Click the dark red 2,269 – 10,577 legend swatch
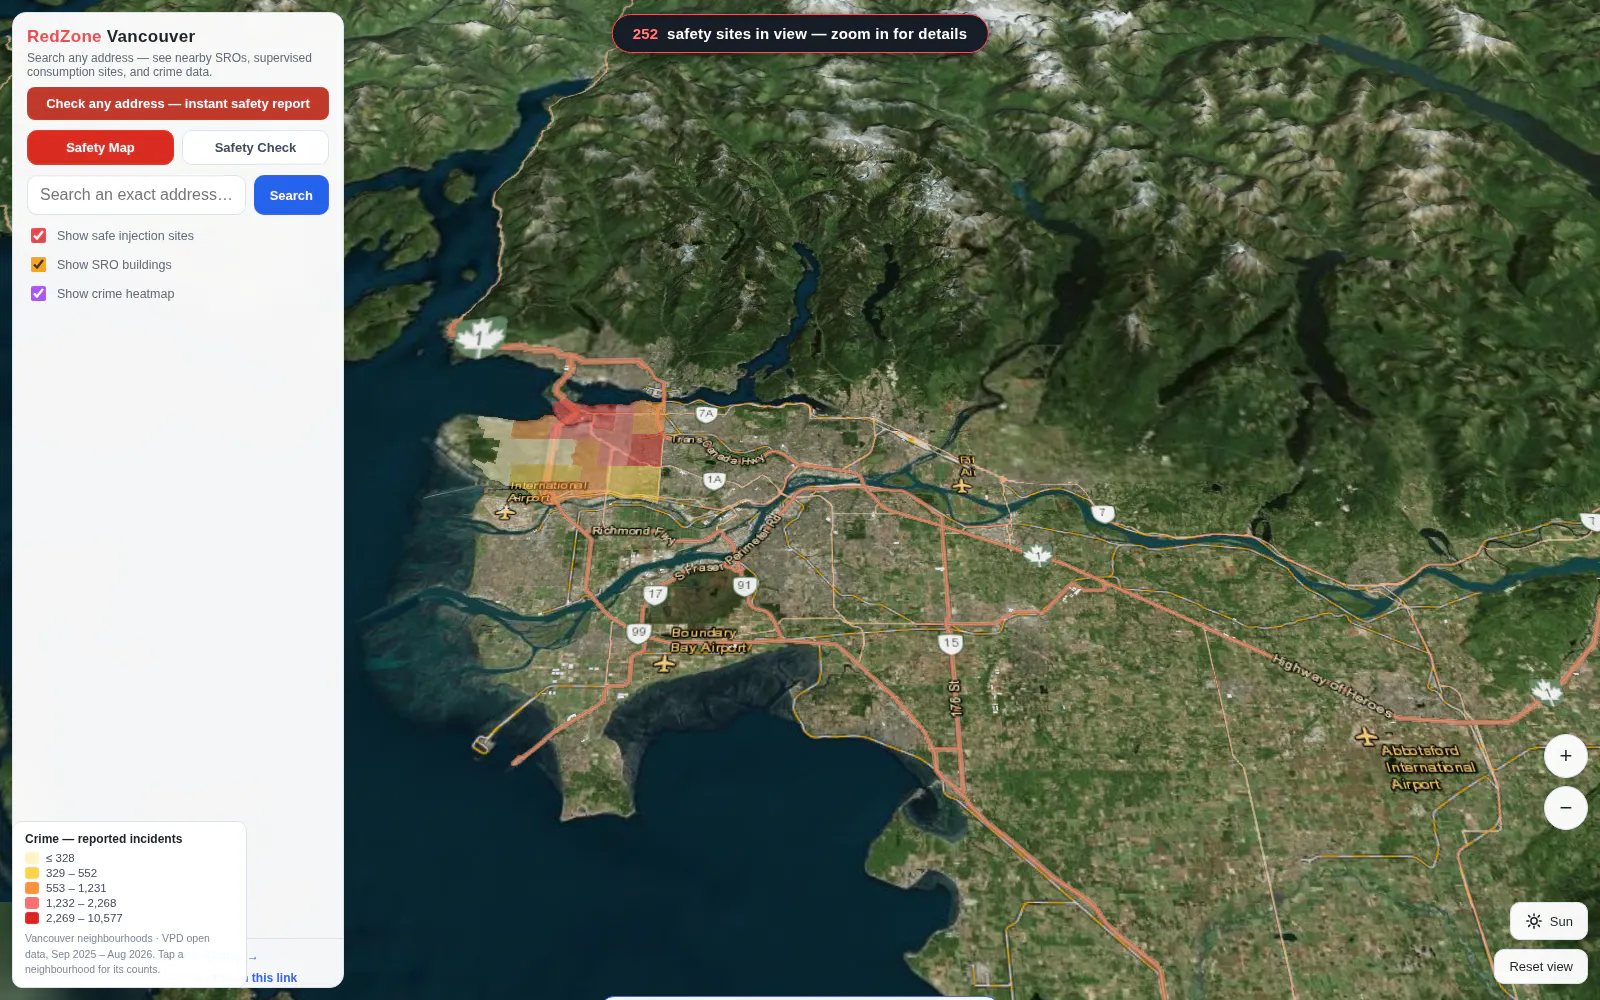1600x1000 pixels. coord(32,918)
